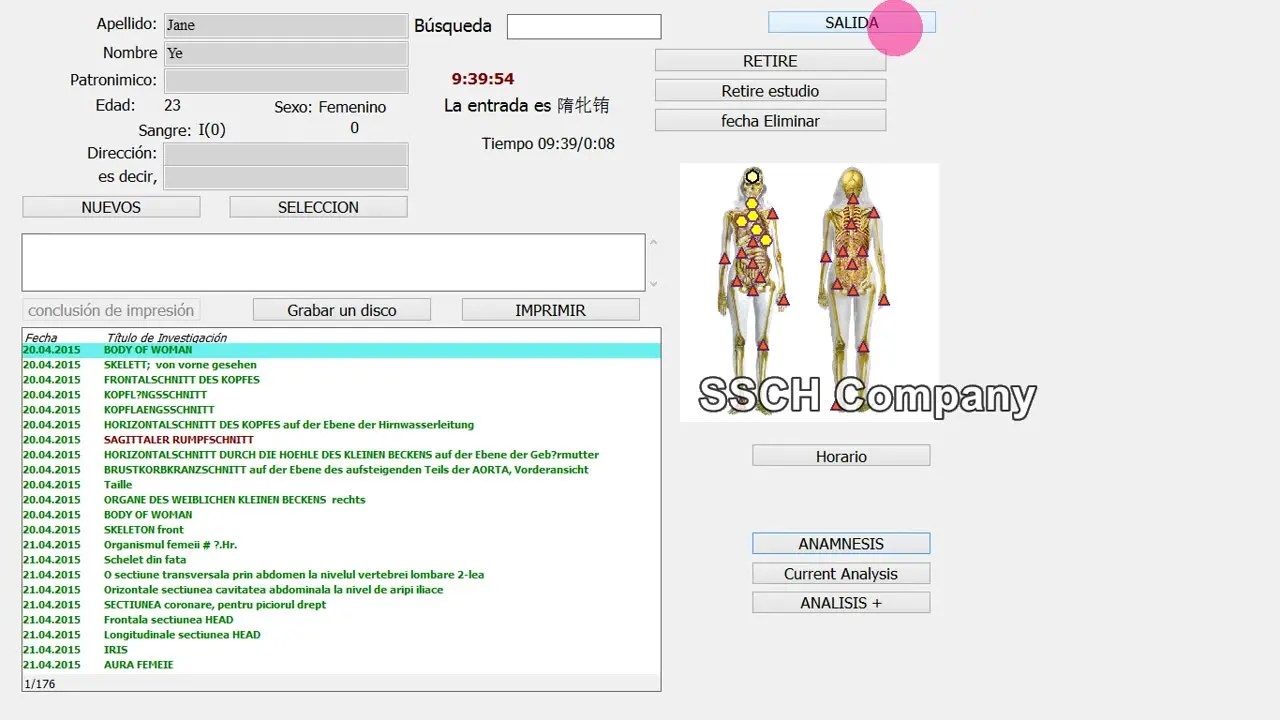Click the '1/176' record counter

[x=40, y=684]
